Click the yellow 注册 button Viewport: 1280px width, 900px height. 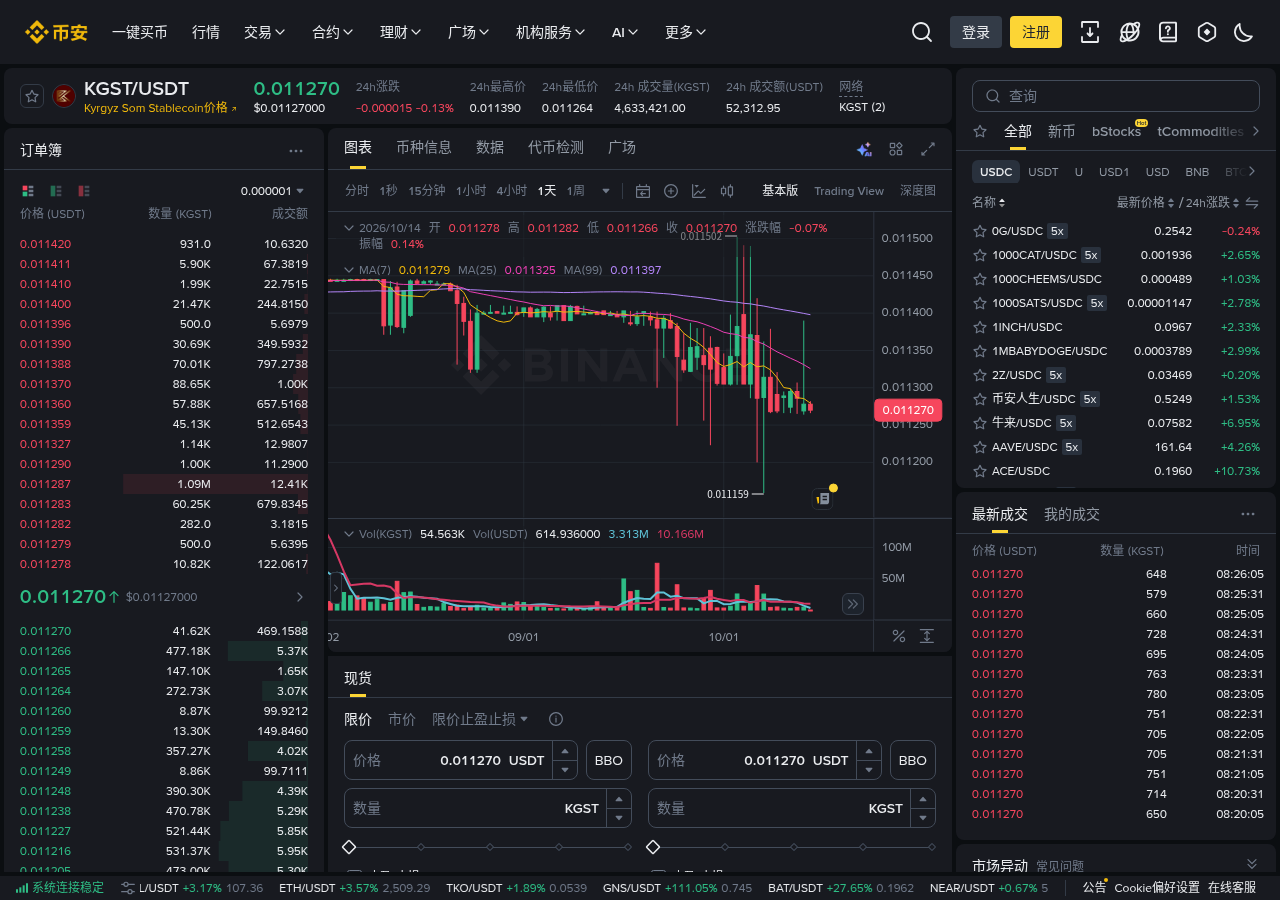tap(1036, 32)
